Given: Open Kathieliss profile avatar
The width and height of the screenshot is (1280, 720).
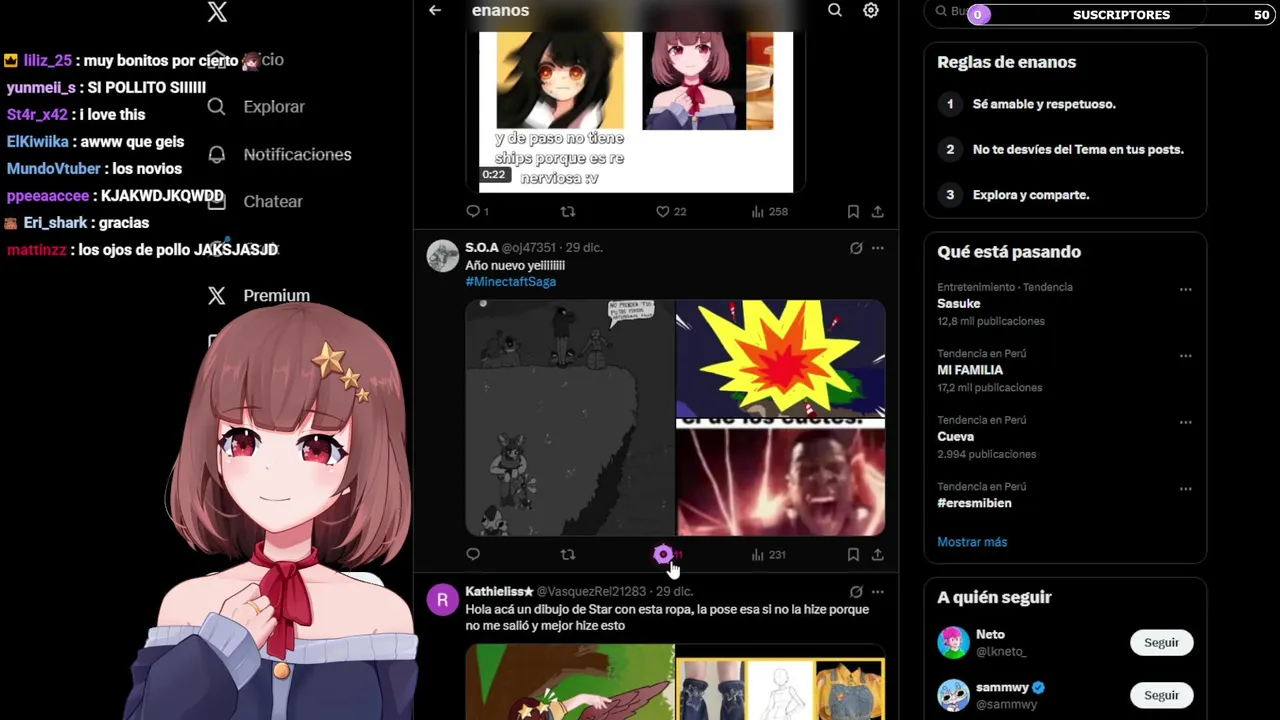Looking at the screenshot, I should [442, 600].
